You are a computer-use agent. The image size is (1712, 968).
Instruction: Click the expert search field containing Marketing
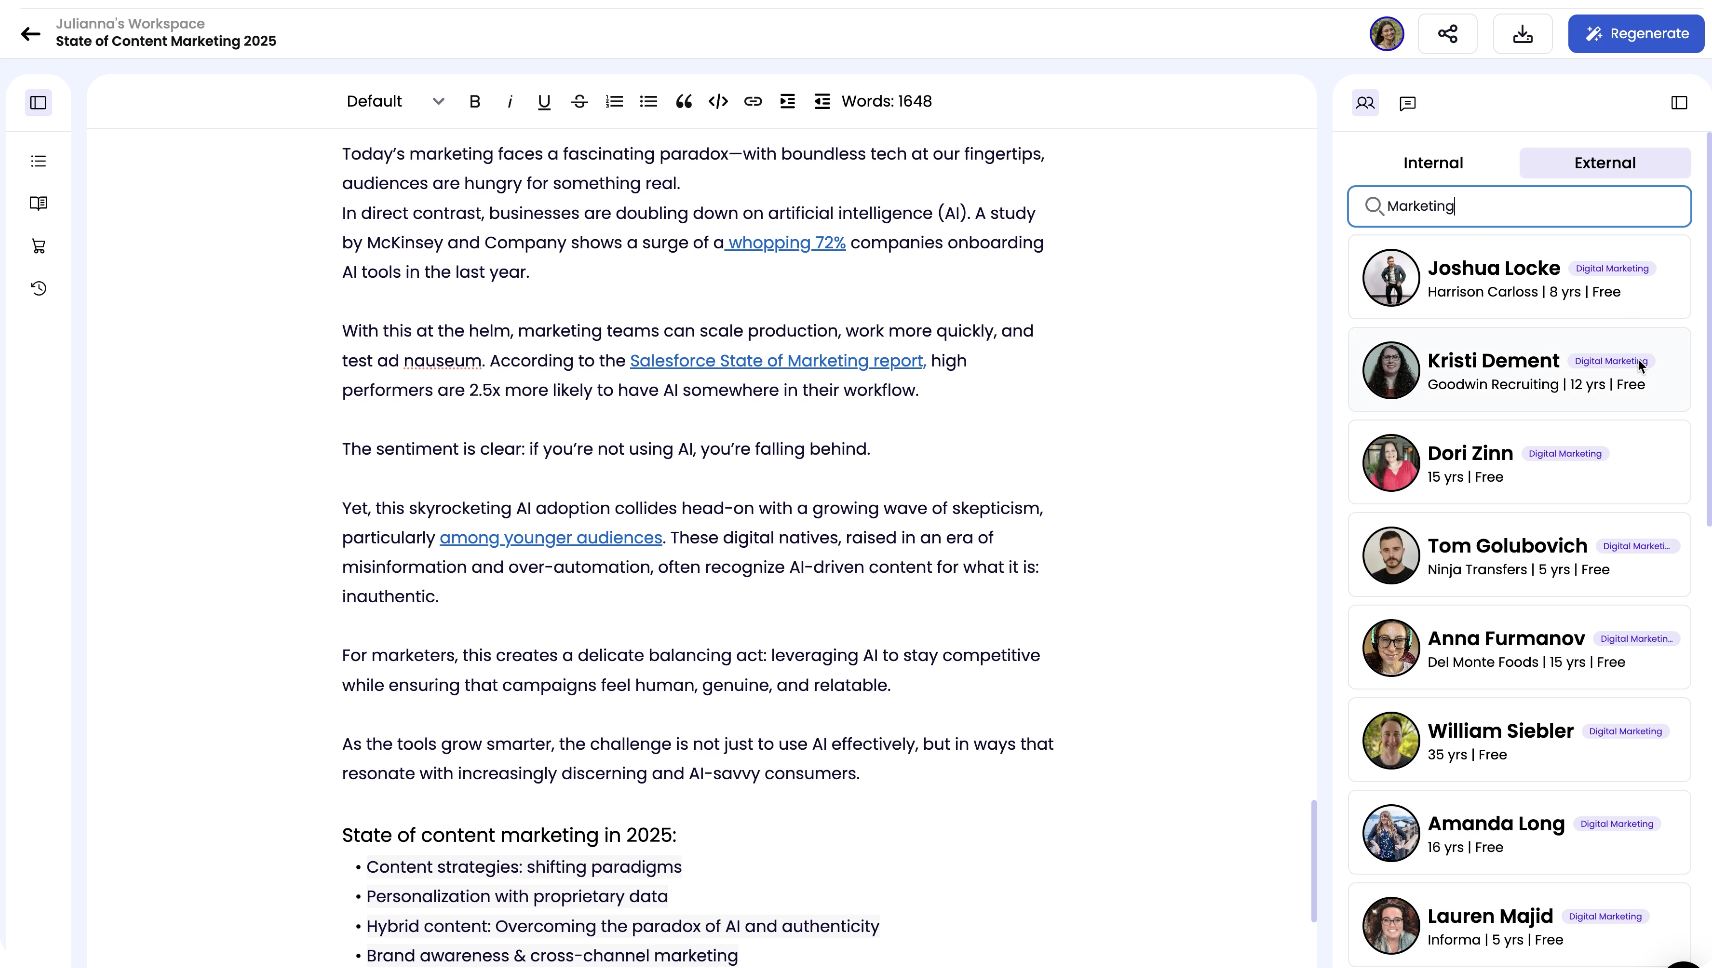[x=1519, y=206]
